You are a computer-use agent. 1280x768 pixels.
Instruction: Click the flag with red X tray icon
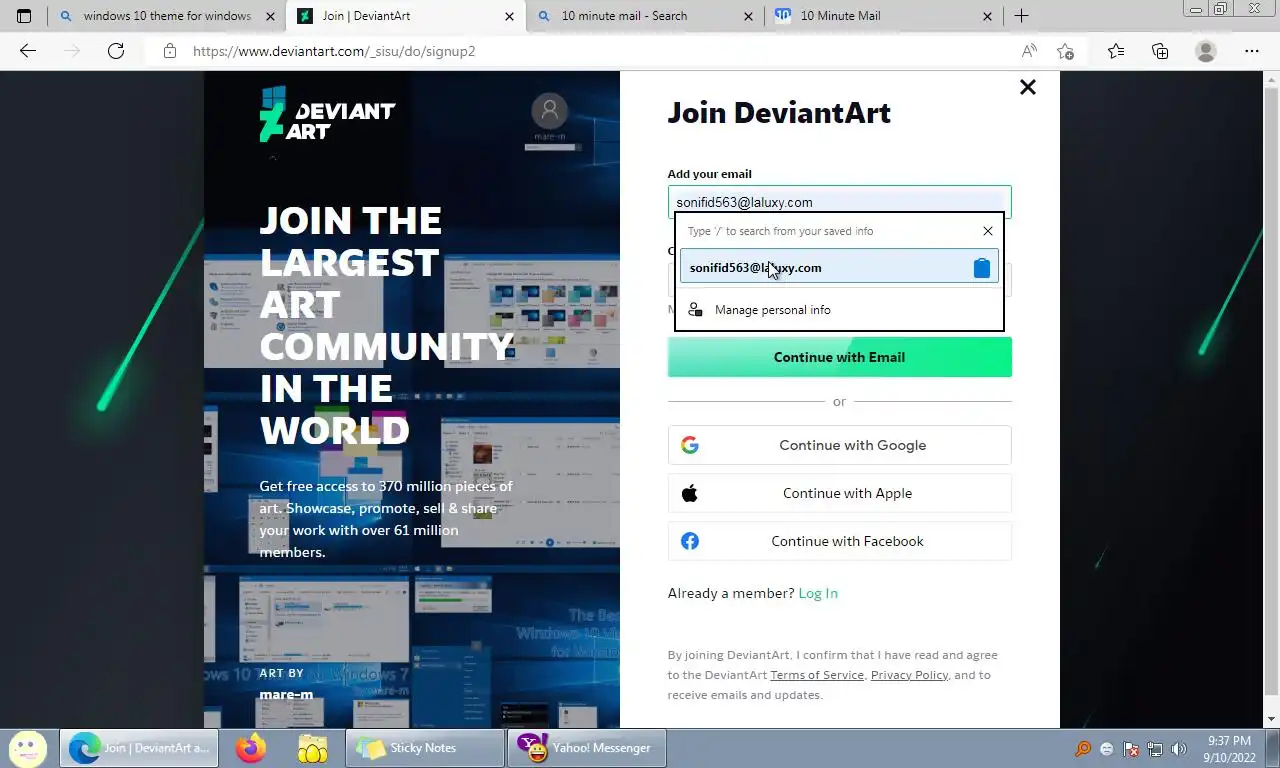[x=1131, y=749]
